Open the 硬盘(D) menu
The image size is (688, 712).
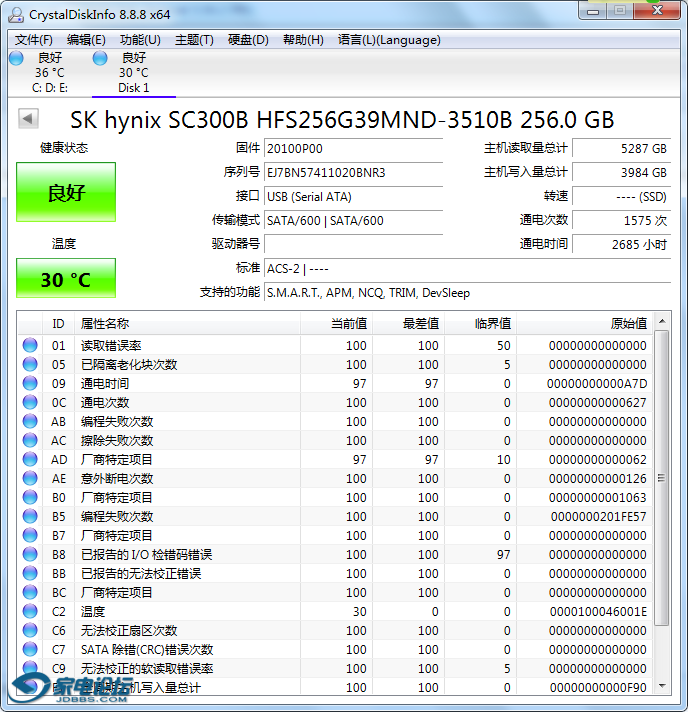(248, 40)
